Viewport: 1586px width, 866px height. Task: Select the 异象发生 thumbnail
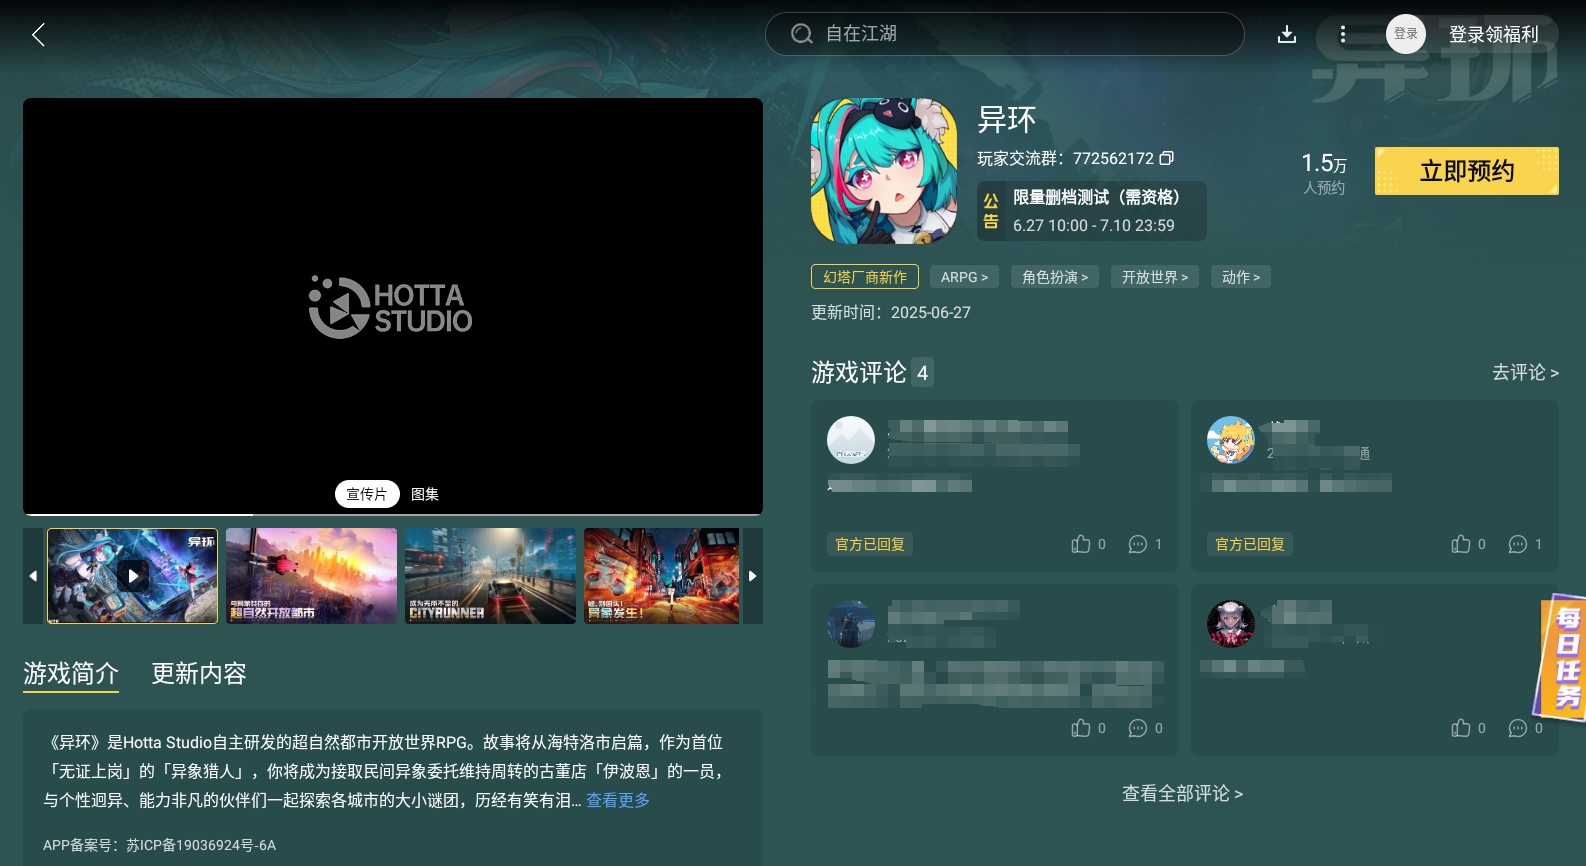(x=662, y=576)
